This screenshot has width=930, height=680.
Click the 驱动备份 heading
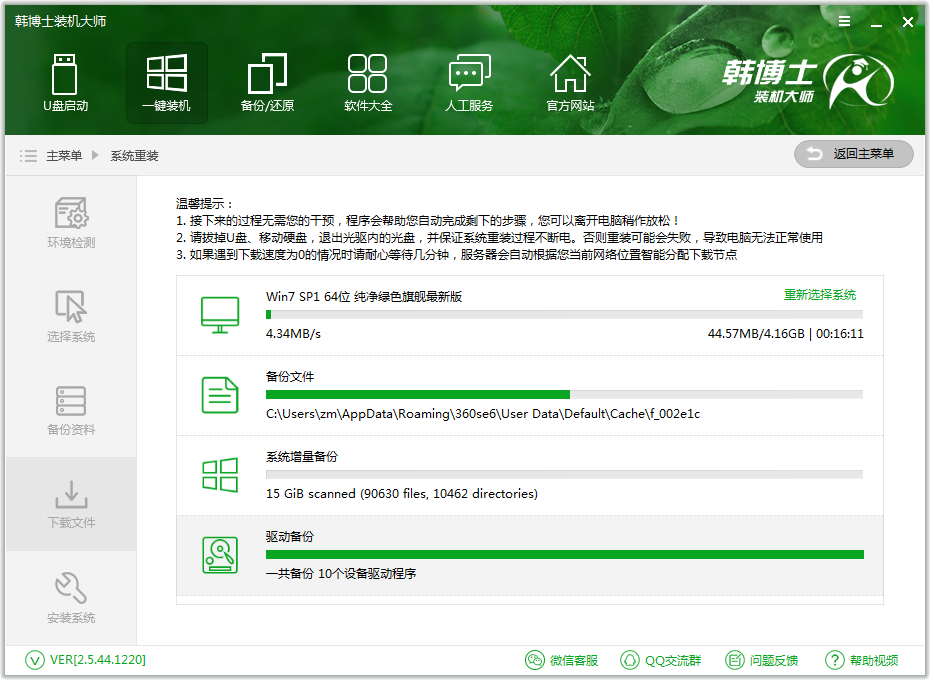coord(289,536)
